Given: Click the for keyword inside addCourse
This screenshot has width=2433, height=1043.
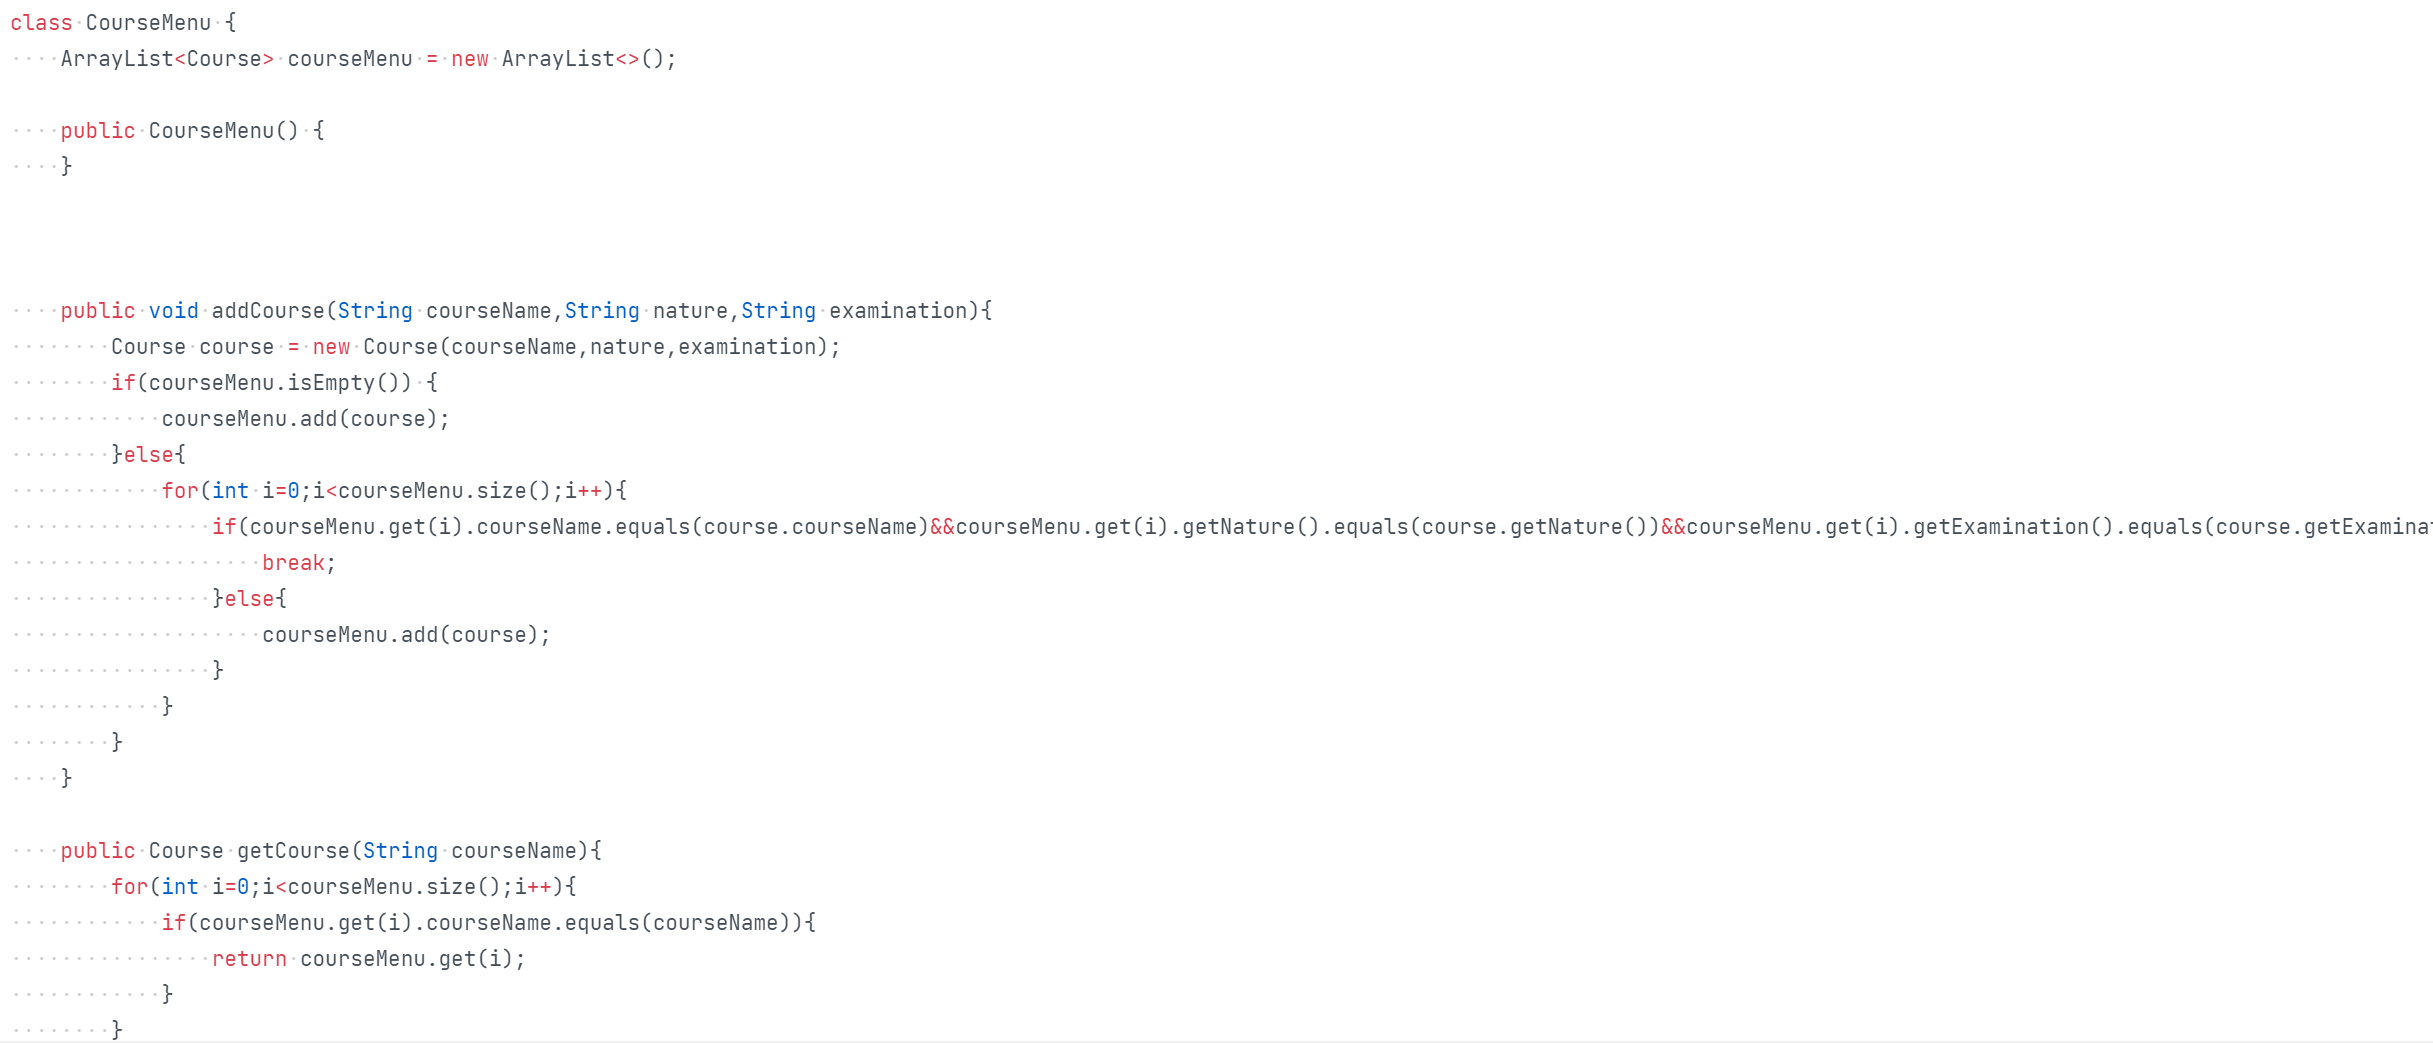Looking at the screenshot, I should point(180,491).
